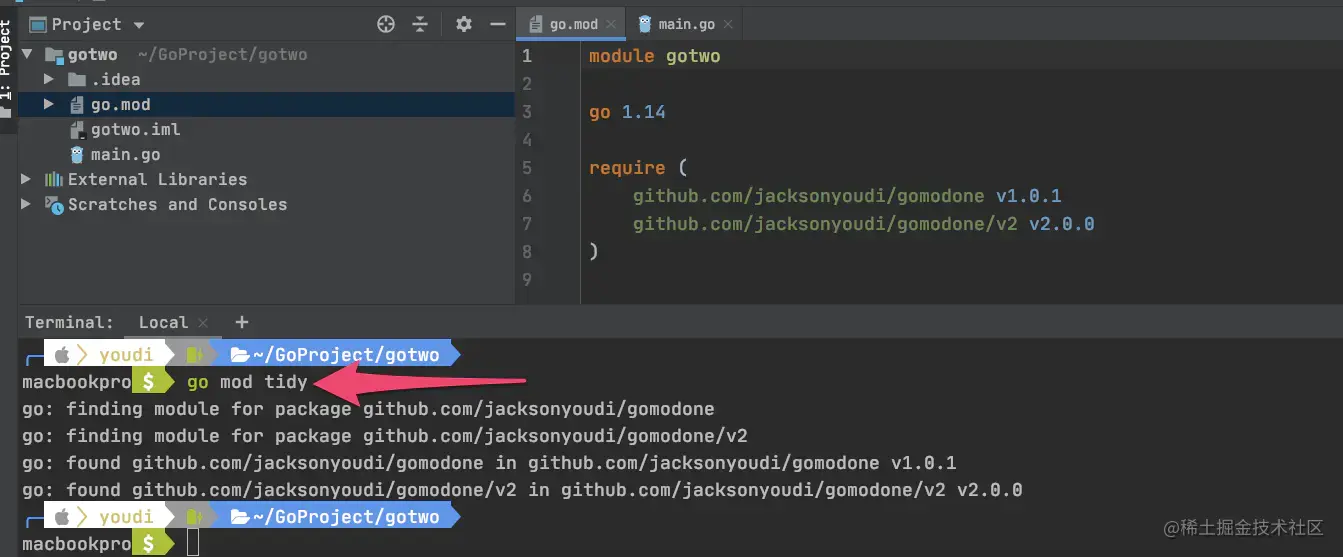Viewport: 1343px width, 557px height.
Task: Select gotwo.iml in project tree
Action: (136, 129)
